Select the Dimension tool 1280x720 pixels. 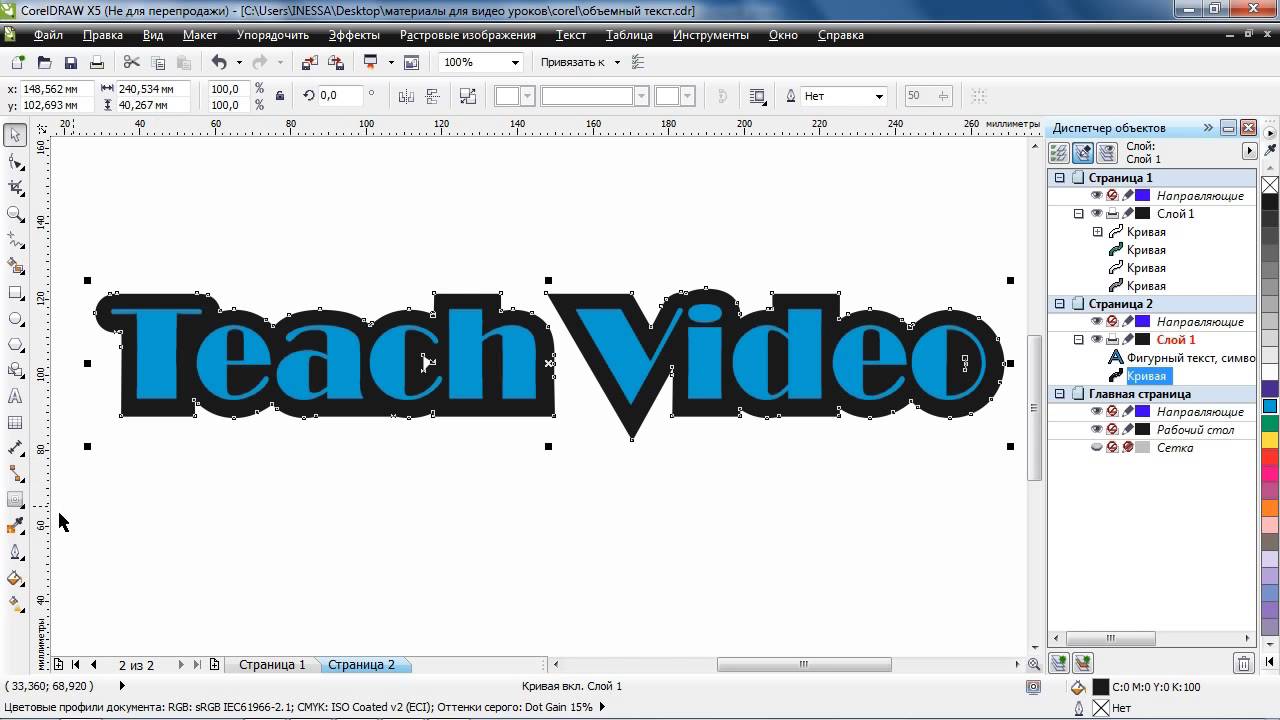pyautogui.click(x=15, y=448)
